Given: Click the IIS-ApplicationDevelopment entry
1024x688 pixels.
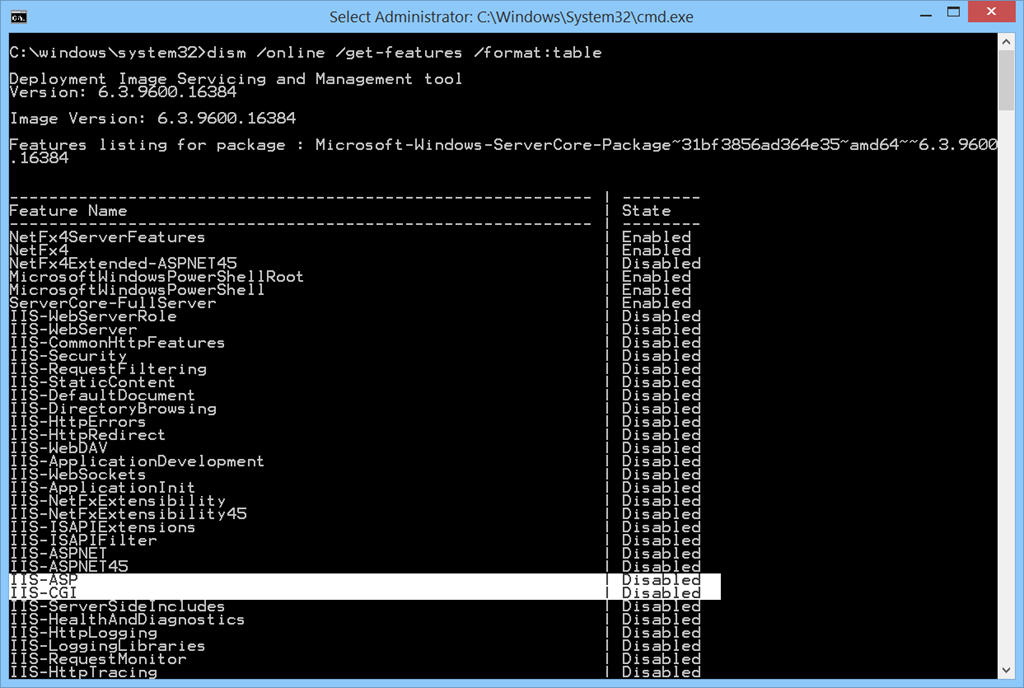Looking at the screenshot, I should [136, 461].
